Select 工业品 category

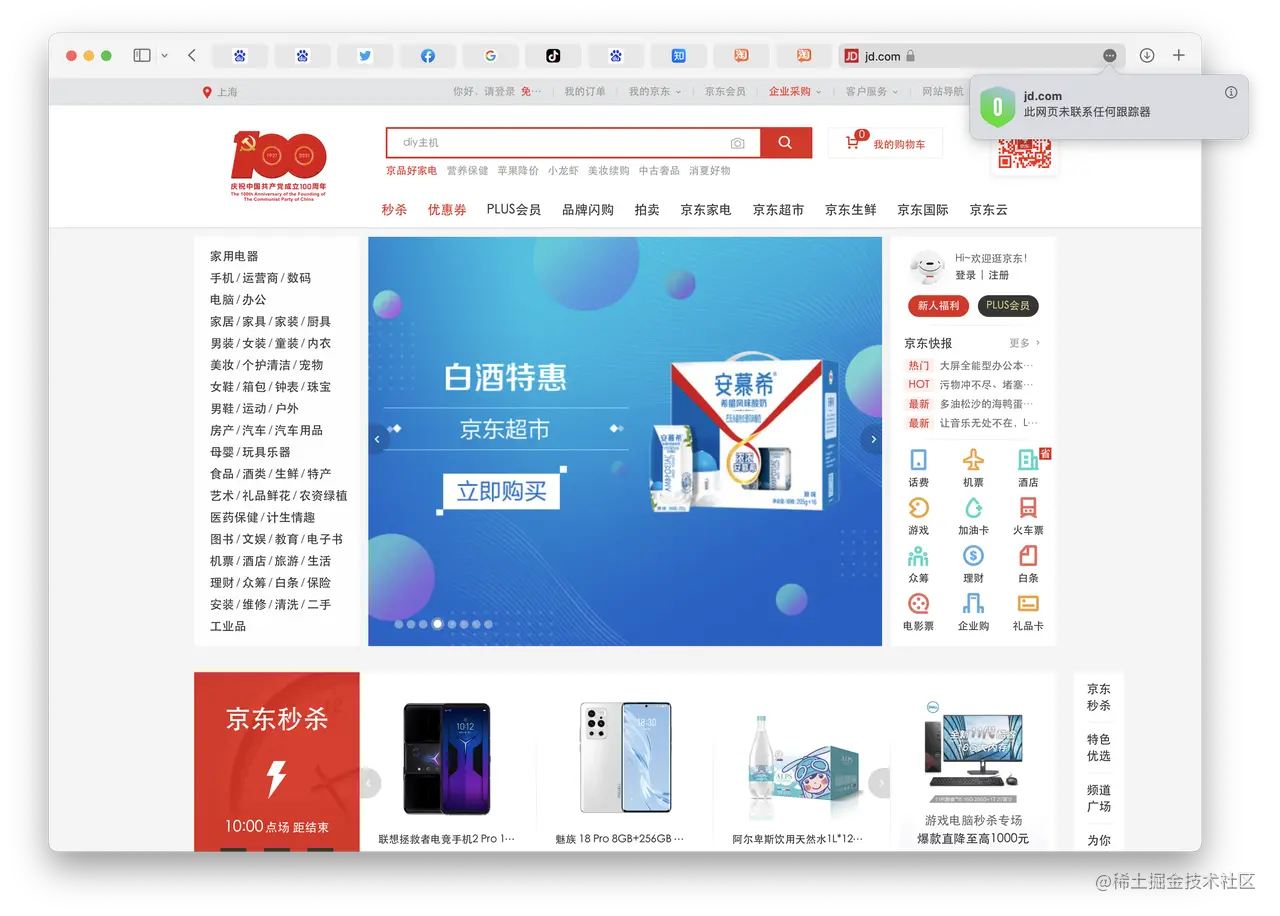228,626
